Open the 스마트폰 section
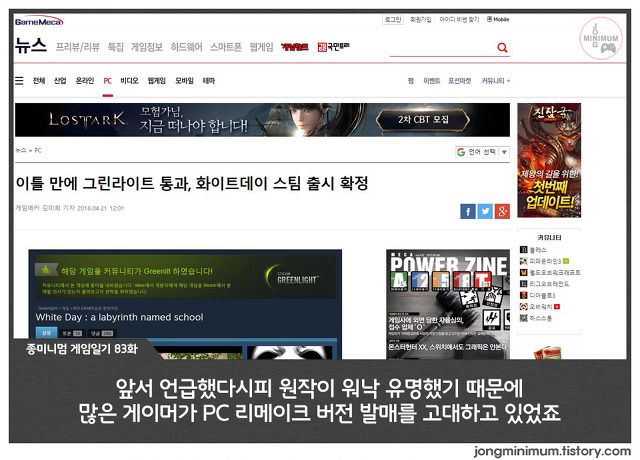Viewport: 640px width, 460px height. (226, 47)
